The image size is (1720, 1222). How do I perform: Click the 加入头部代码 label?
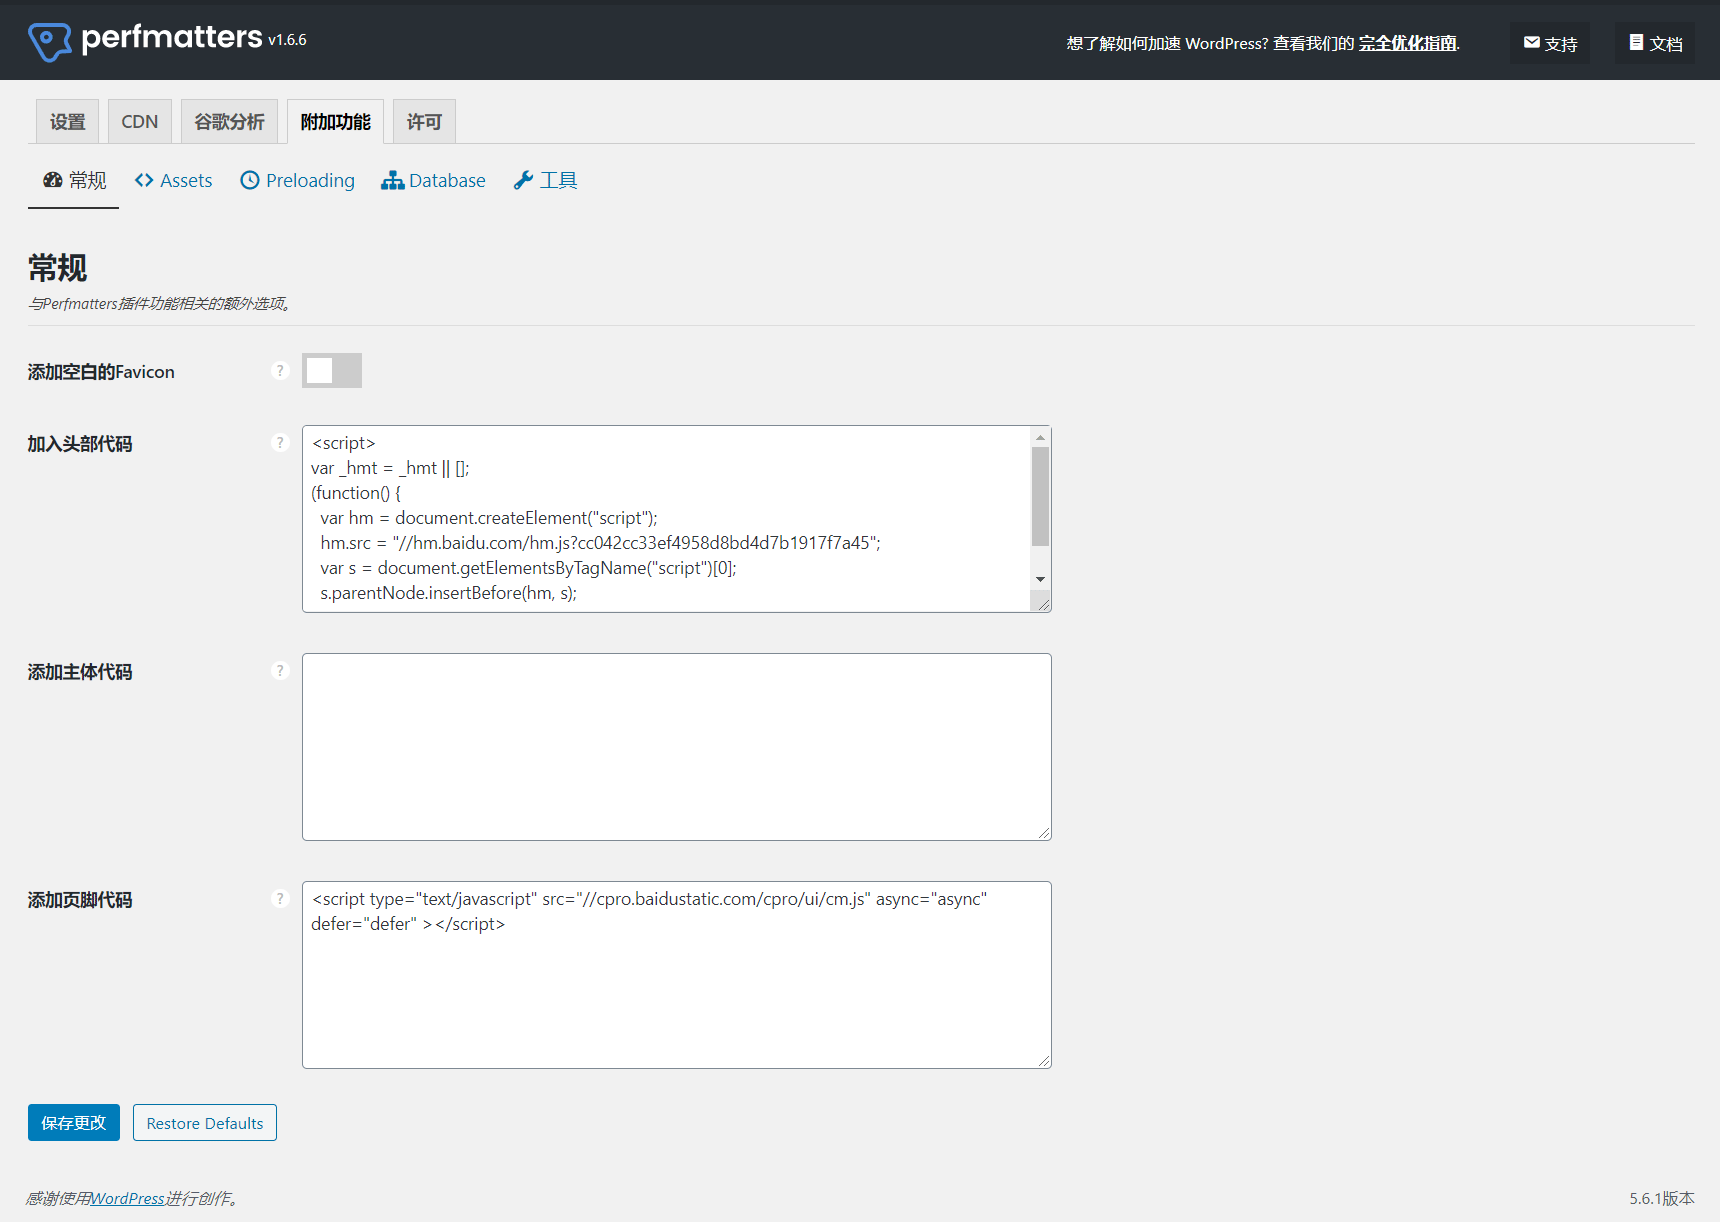pyautogui.click(x=80, y=444)
